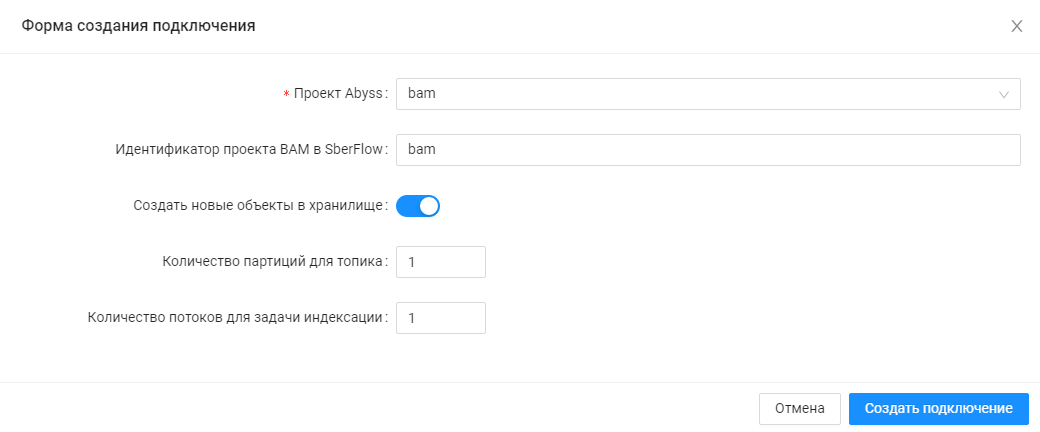Close the connection creation form dialog
Image resolution: width=1040 pixels, height=432 pixels.
coord(1016,26)
